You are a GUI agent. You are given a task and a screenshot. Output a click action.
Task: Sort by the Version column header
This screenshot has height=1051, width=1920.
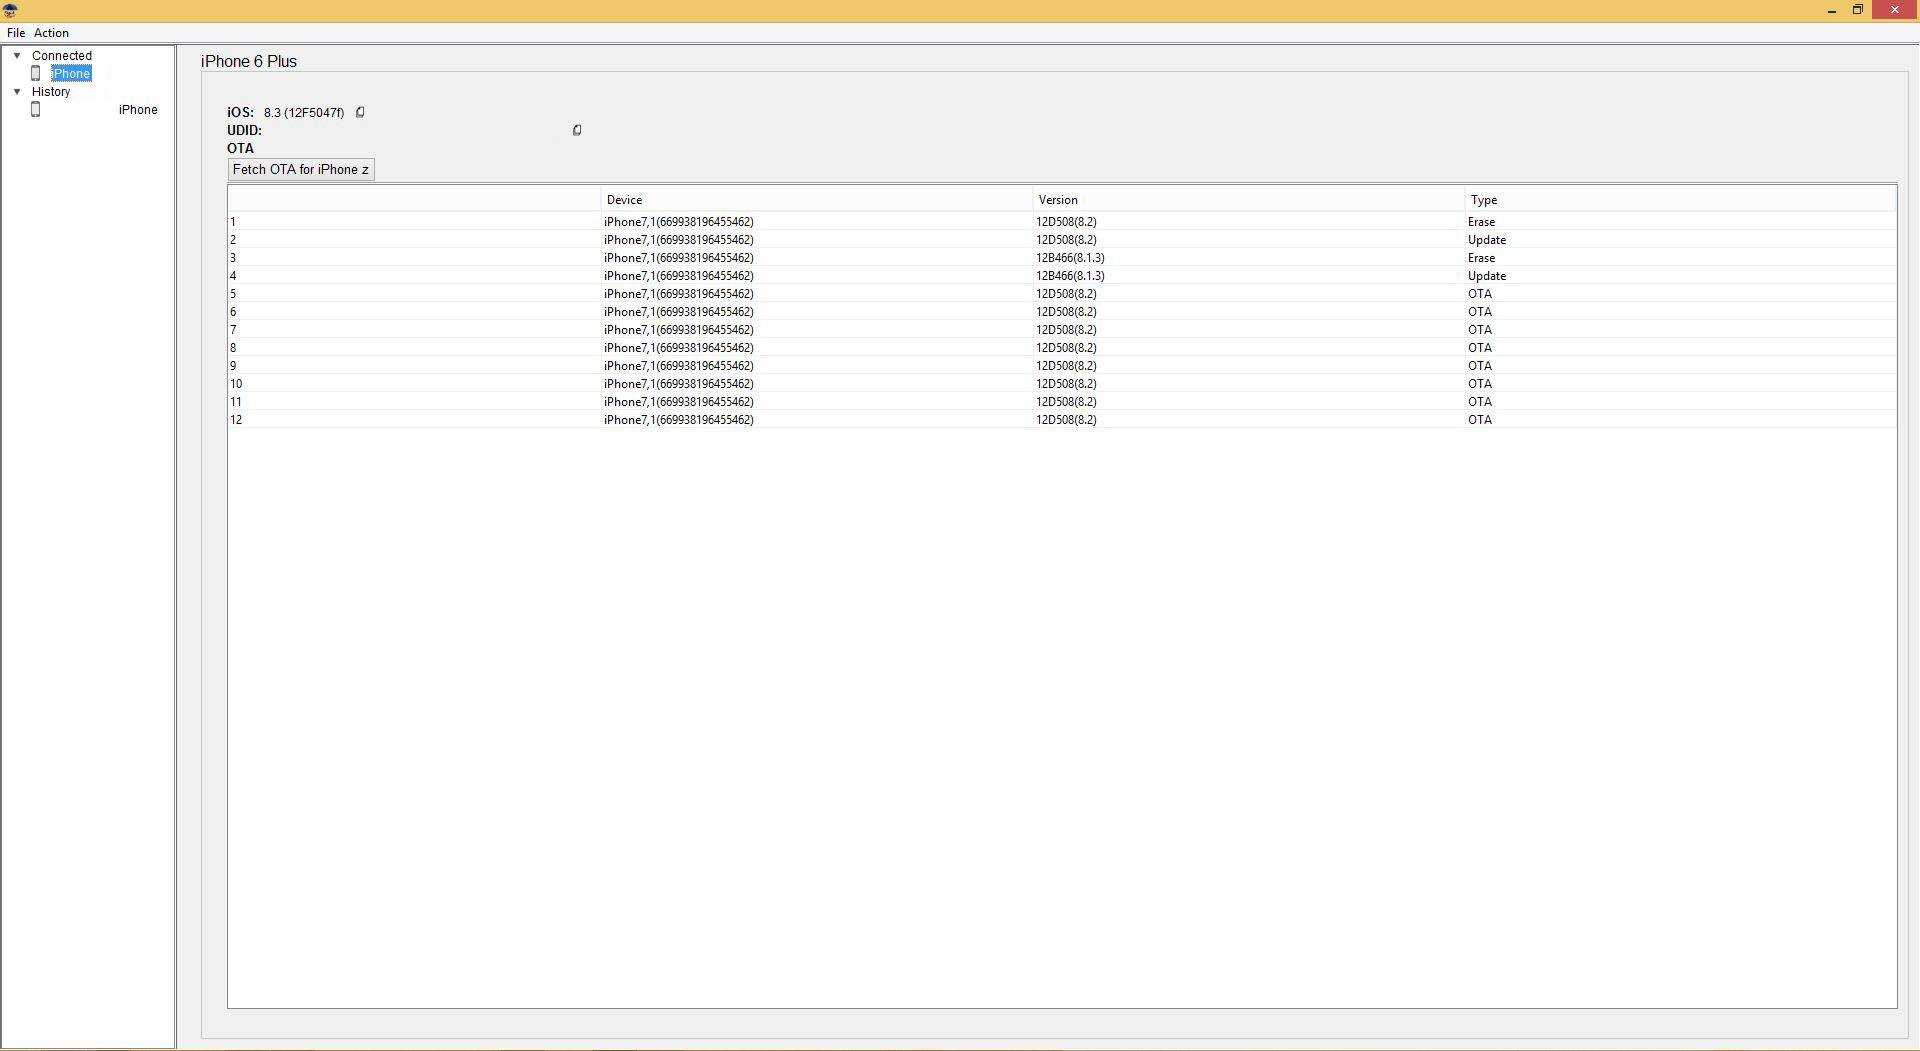click(1248, 199)
